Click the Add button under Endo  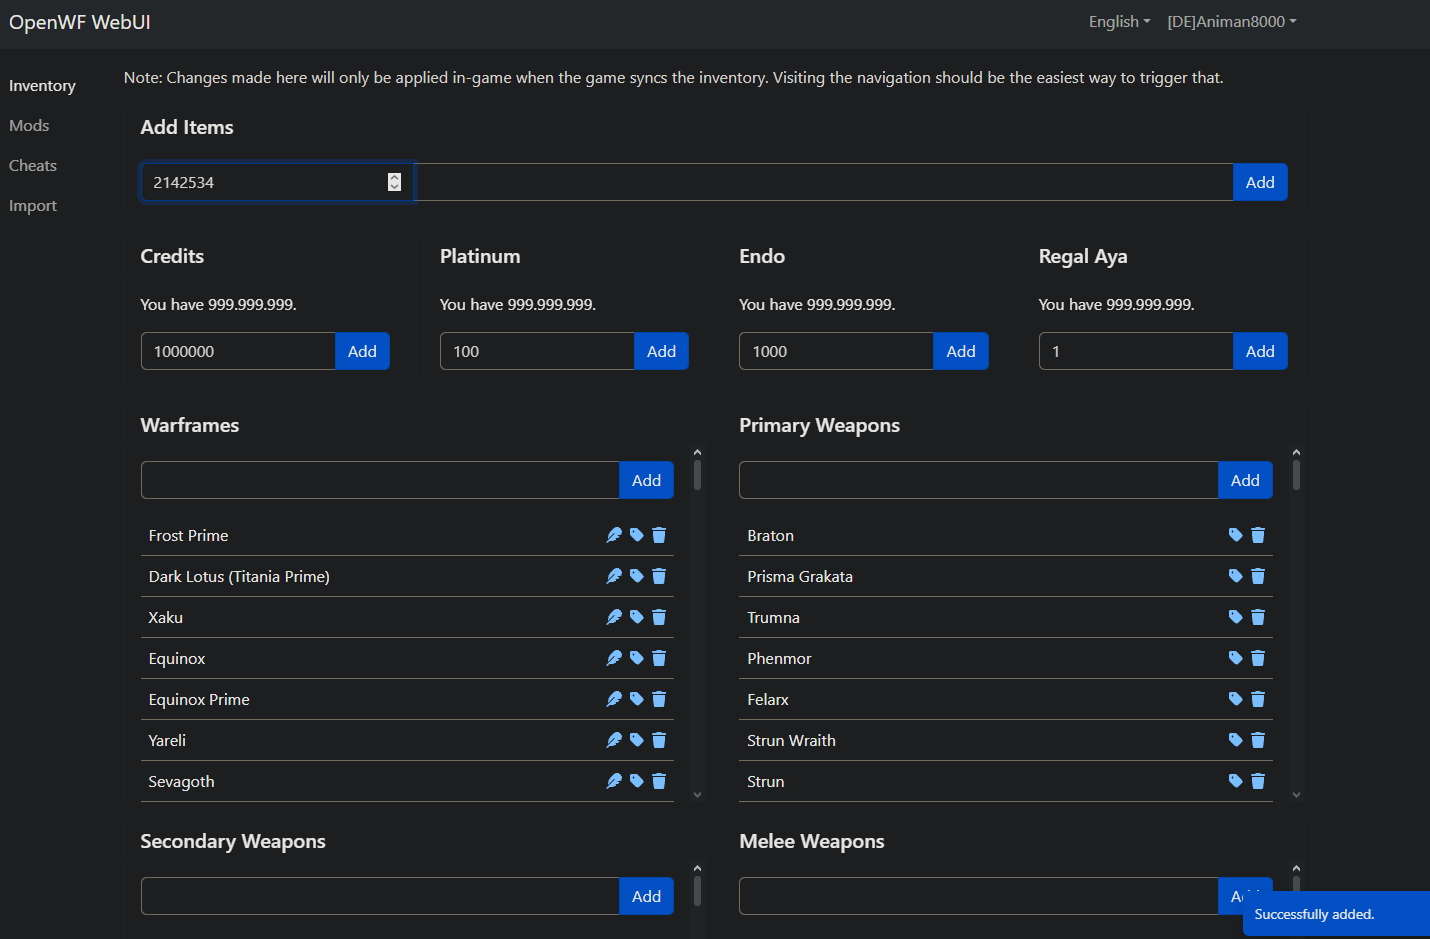click(961, 351)
